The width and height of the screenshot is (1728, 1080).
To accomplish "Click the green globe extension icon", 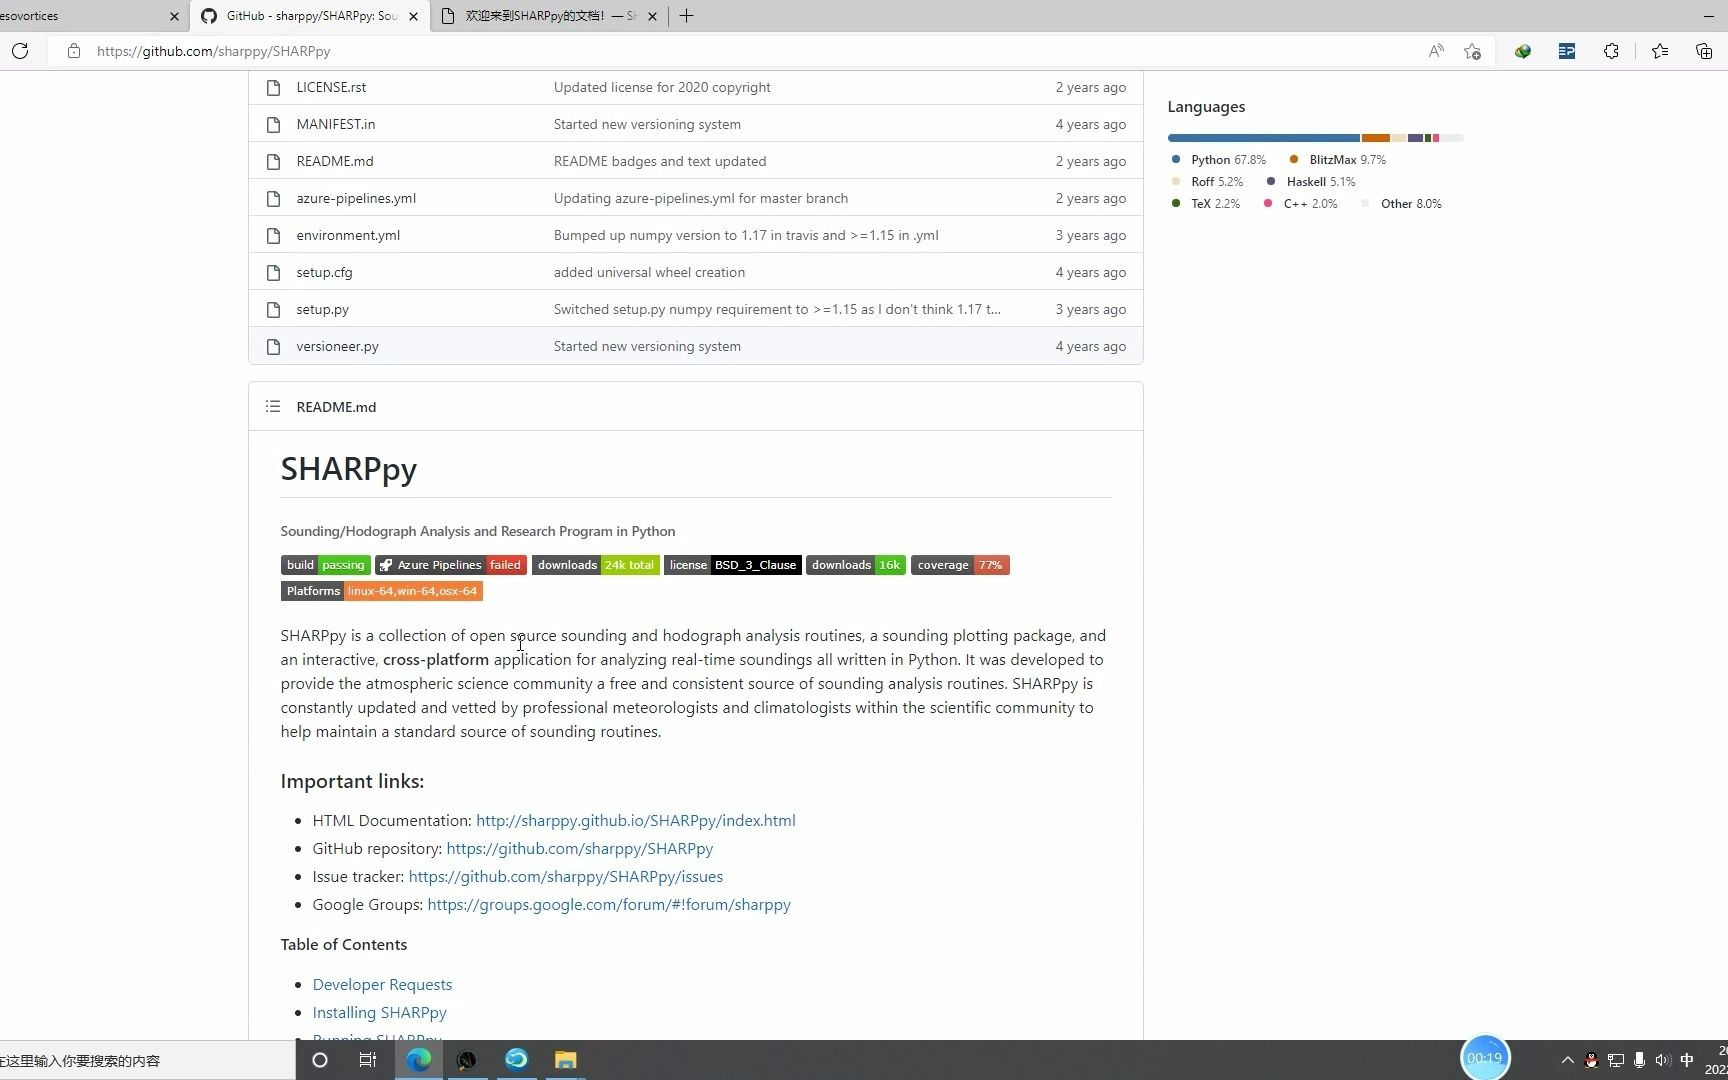I will tap(1523, 51).
